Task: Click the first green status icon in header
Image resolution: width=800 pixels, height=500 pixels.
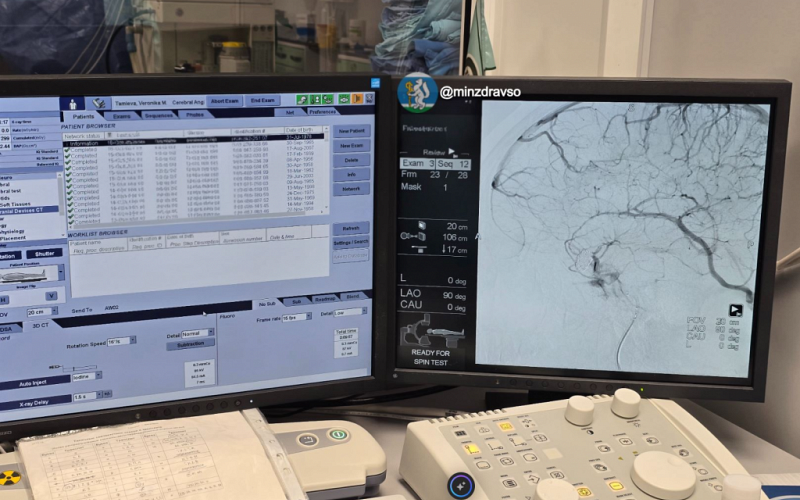Action: (x=302, y=100)
